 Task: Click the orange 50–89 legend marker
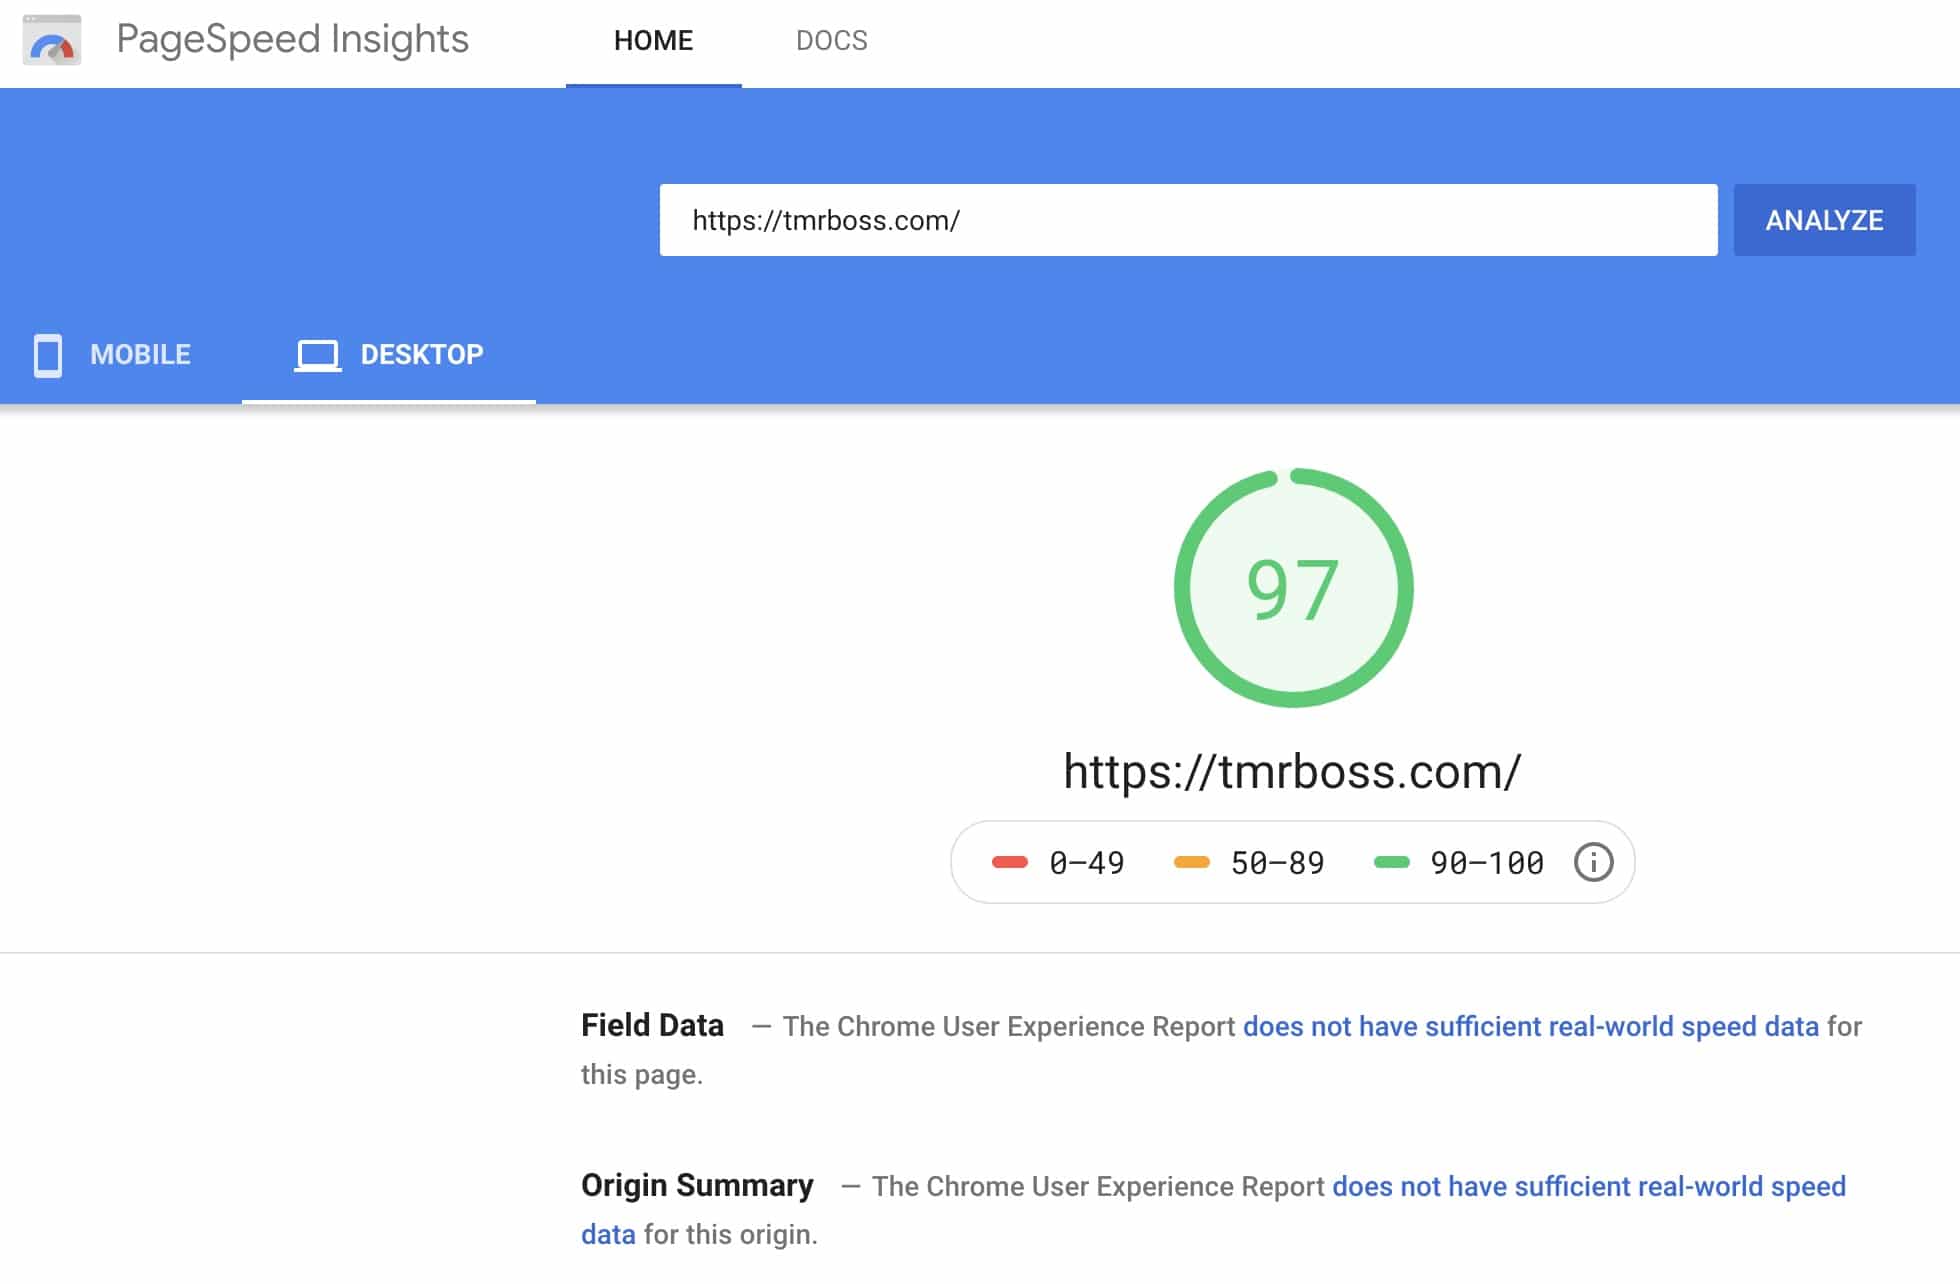1191,862
